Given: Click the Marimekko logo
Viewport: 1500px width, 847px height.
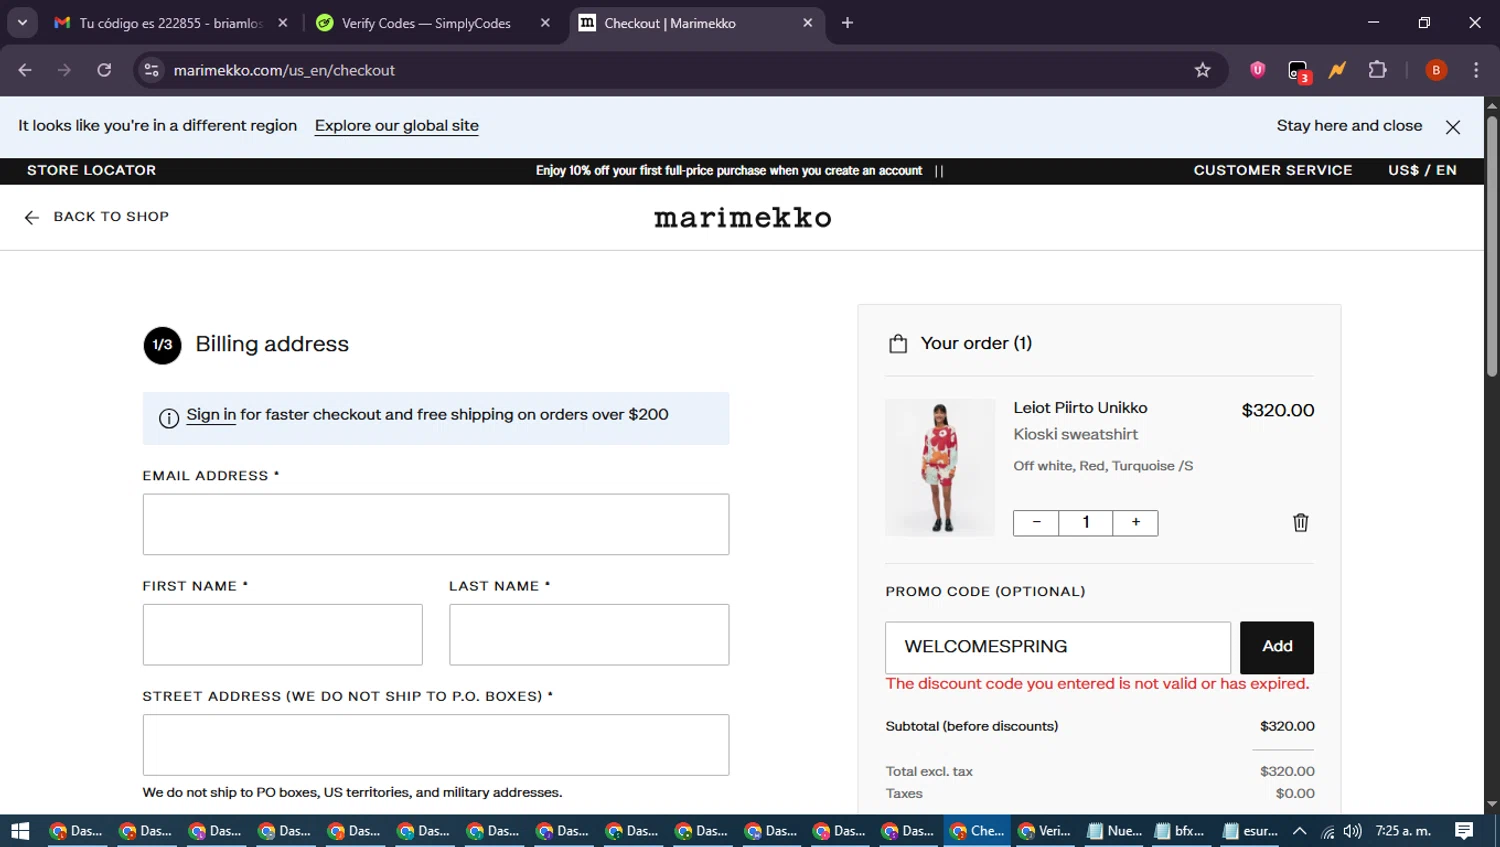Looking at the screenshot, I should [742, 218].
